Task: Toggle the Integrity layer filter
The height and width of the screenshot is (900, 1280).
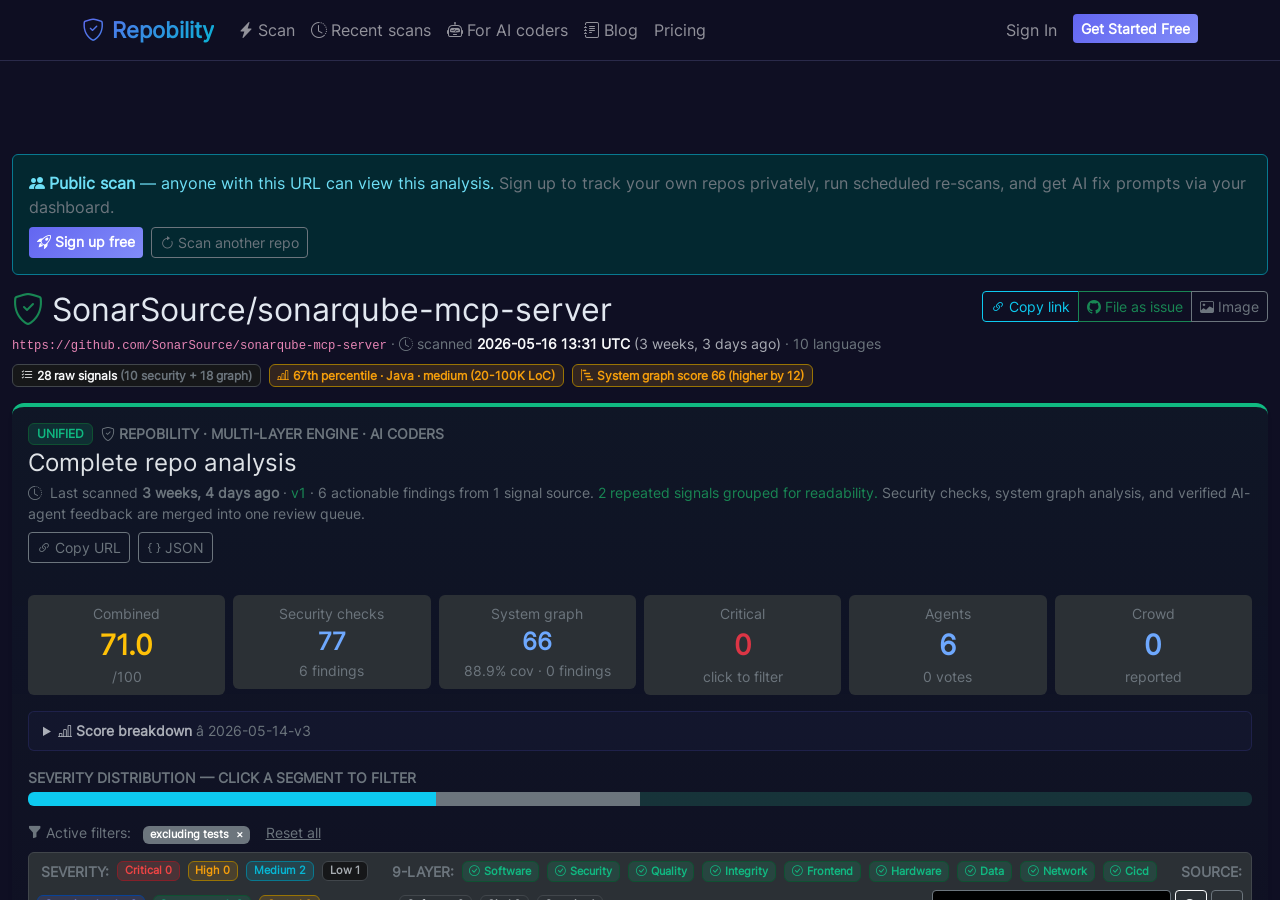Action: click(739, 871)
